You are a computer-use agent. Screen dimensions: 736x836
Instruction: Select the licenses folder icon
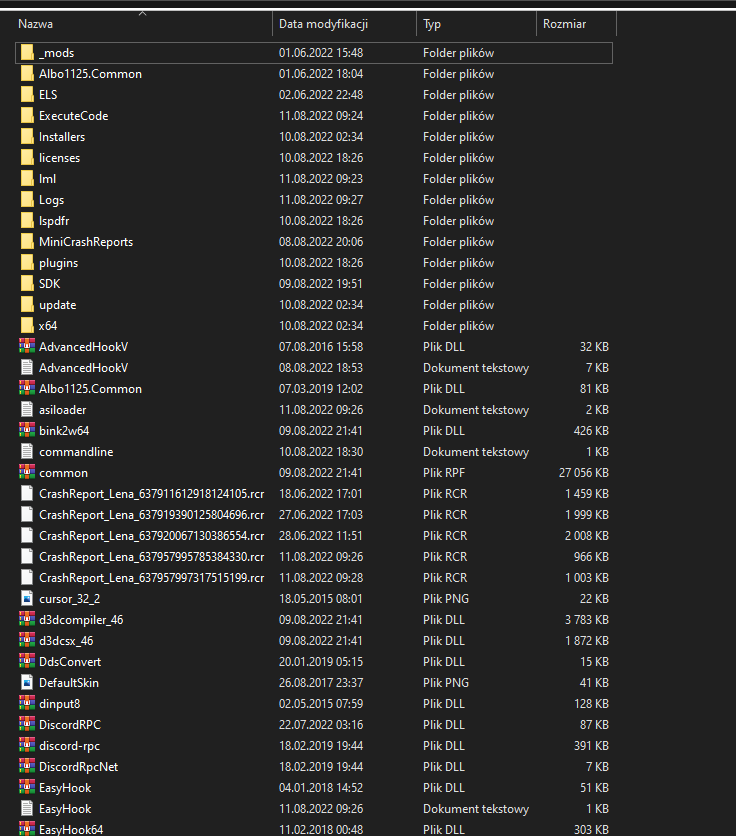(x=27, y=158)
